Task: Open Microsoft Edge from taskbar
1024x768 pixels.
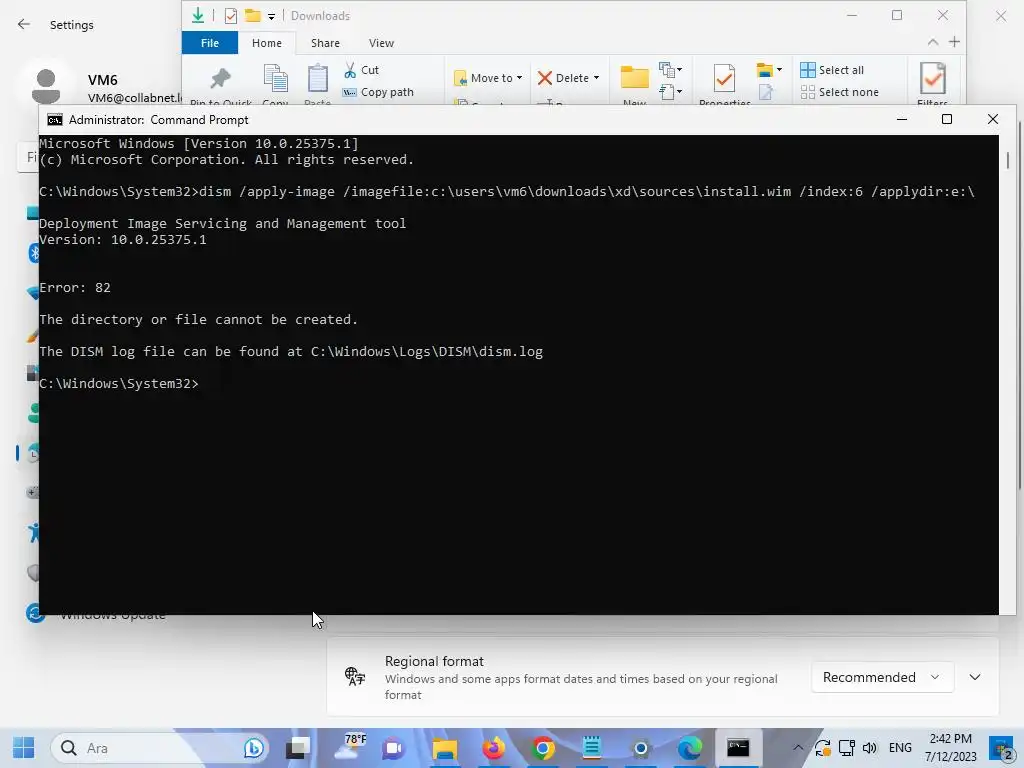Action: coord(689,748)
